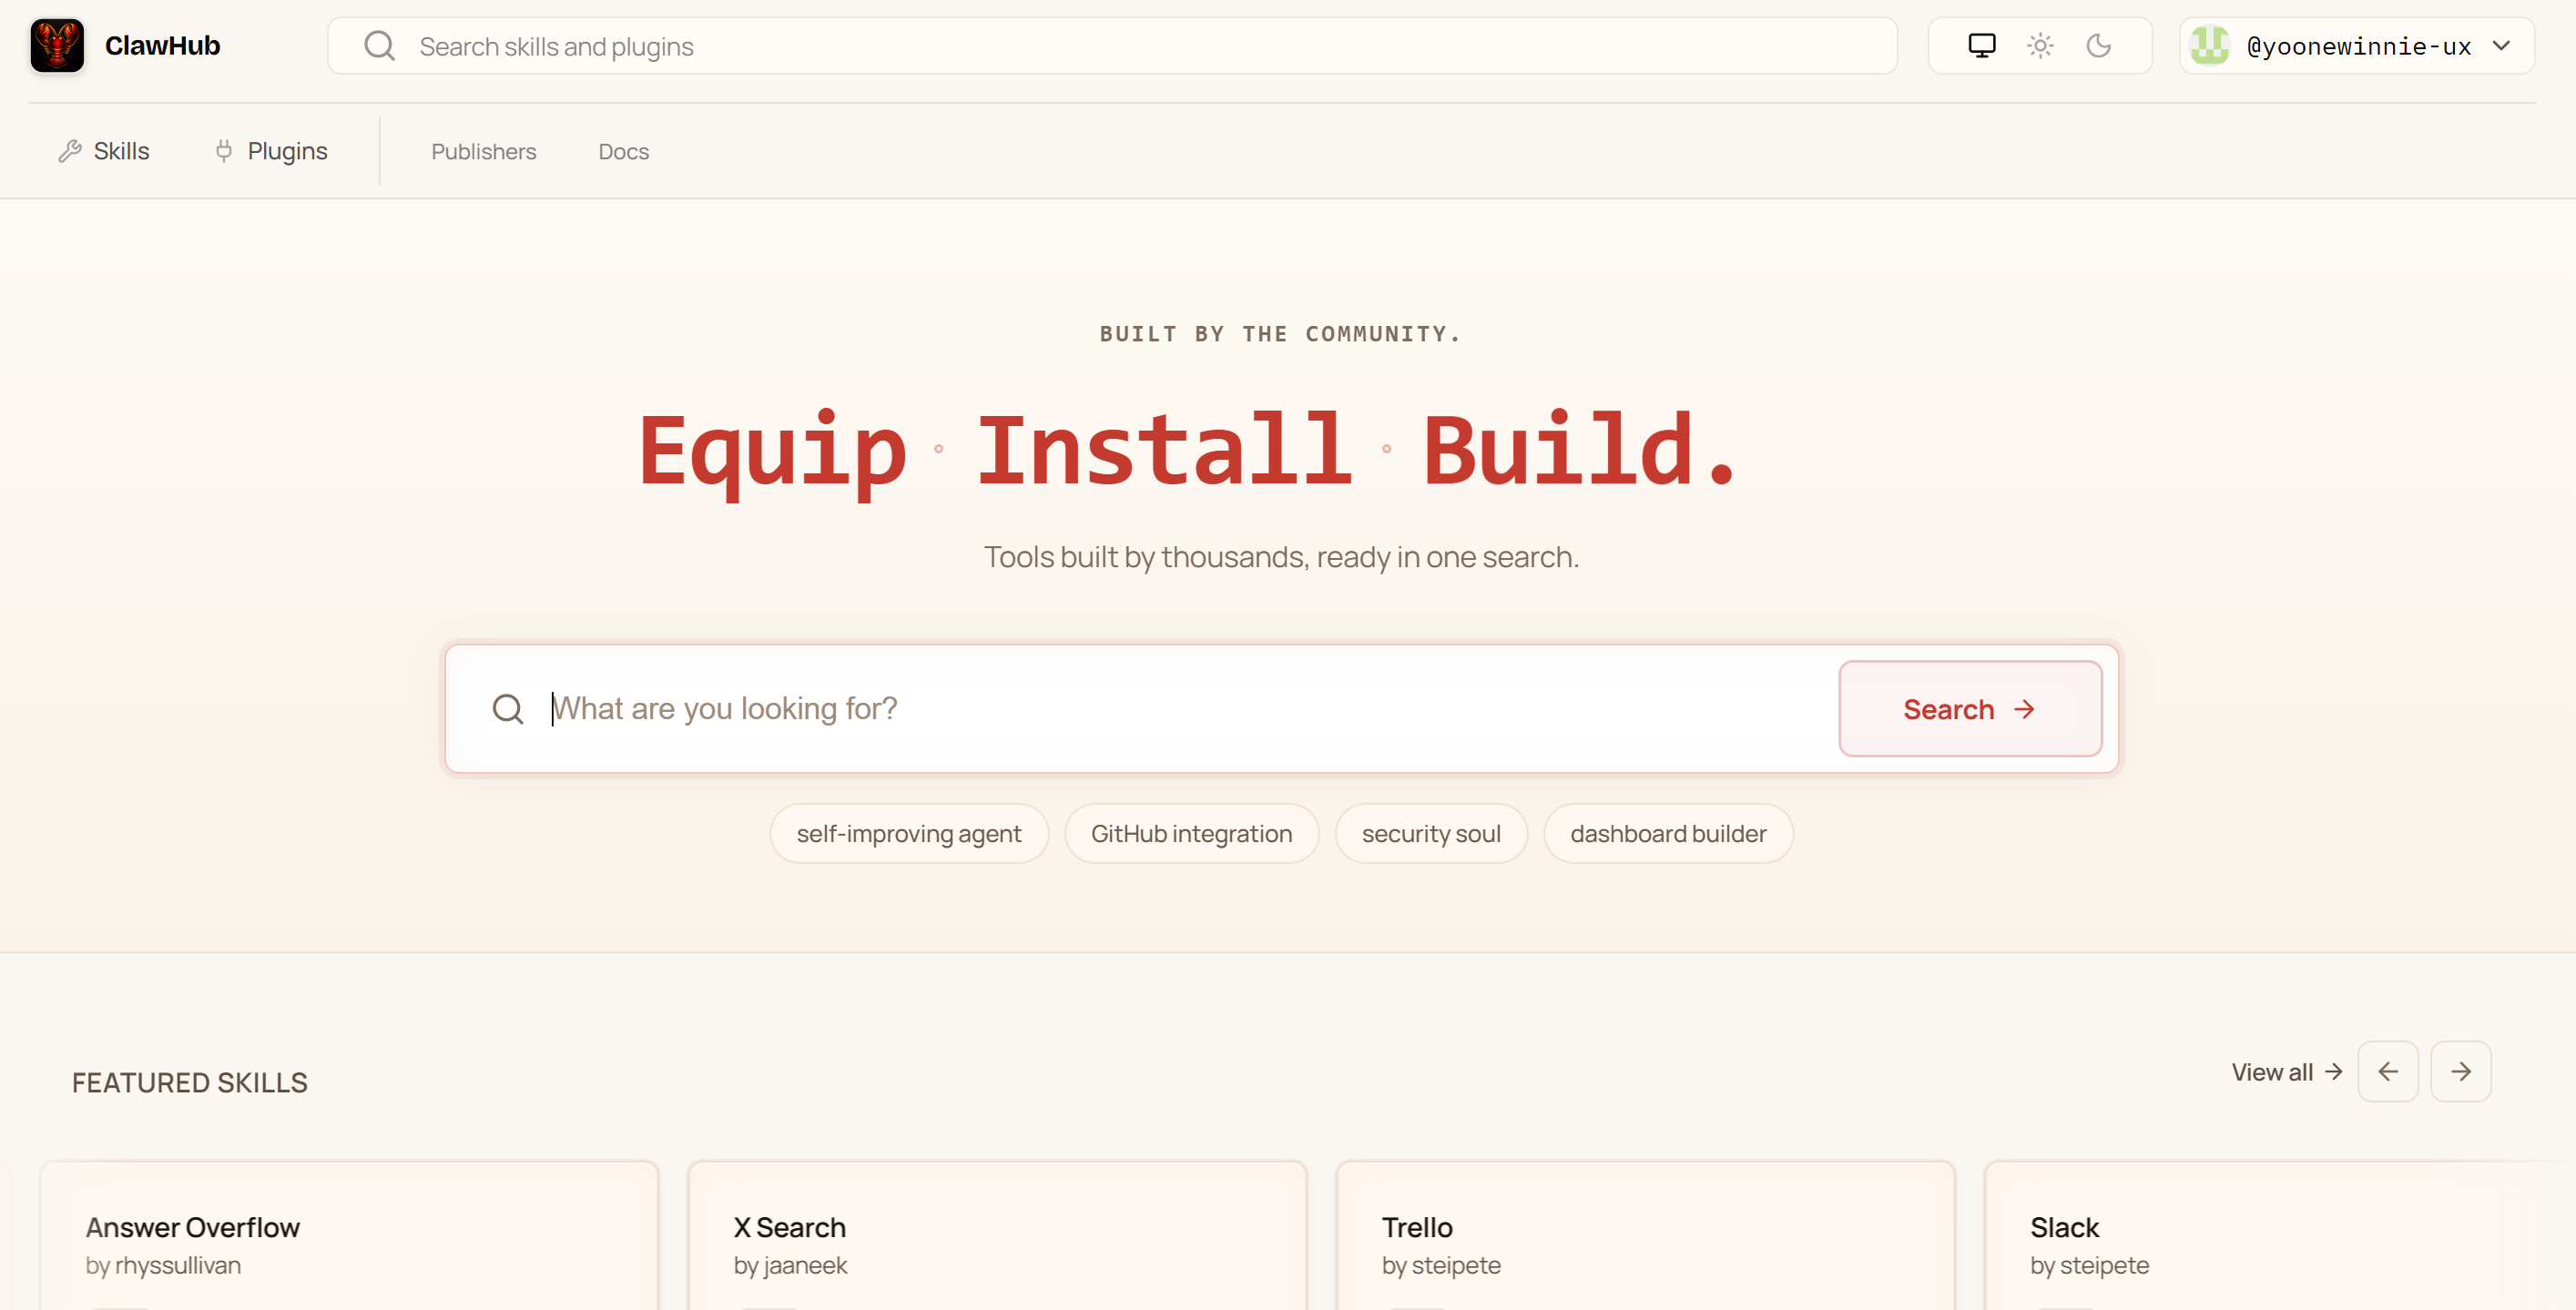The image size is (2576, 1310).
Task: Open the X Search skill card
Action: click(997, 1236)
